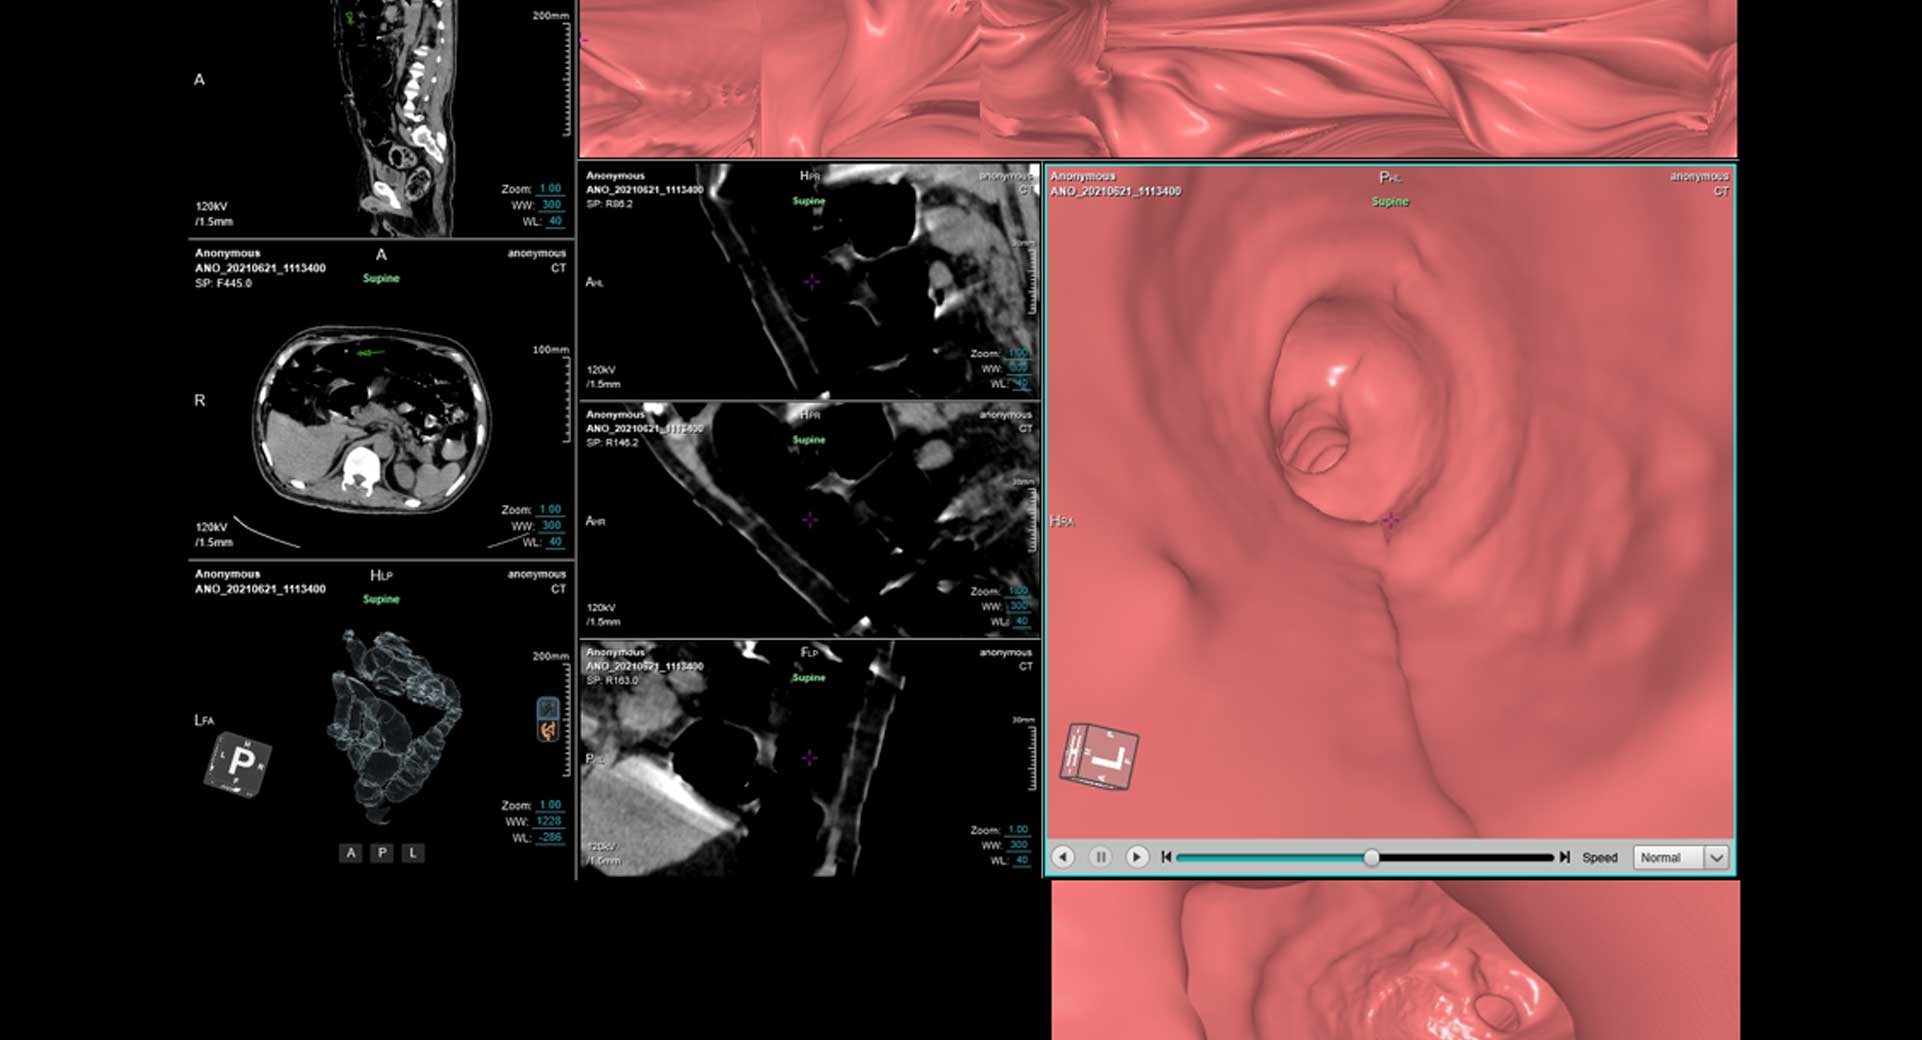
Task: Click the P view button under the 3D colon model
Action: point(382,853)
